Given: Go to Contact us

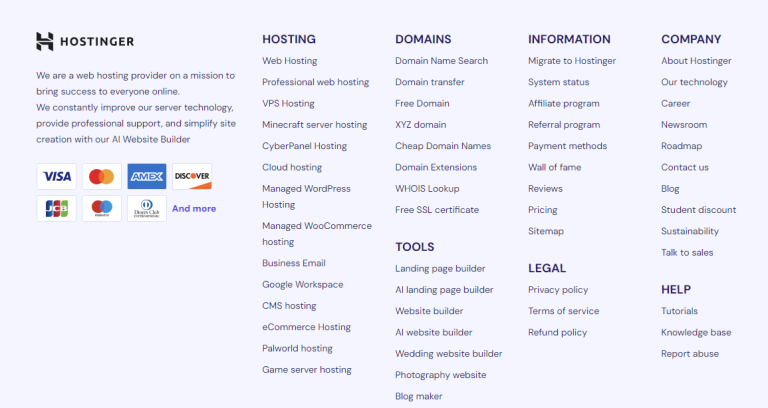Looking at the screenshot, I should tap(685, 168).
